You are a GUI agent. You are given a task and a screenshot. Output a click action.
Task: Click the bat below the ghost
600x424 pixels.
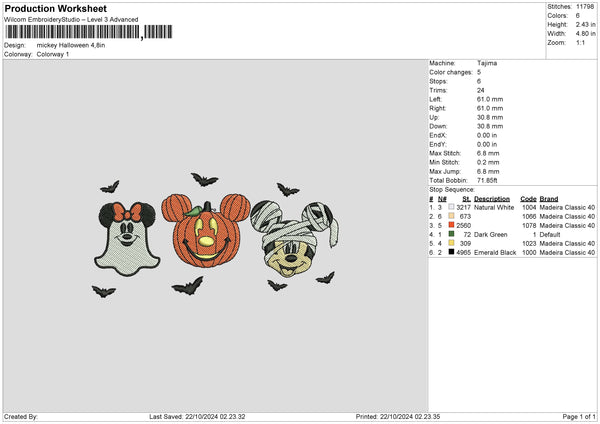[x=103, y=292]
